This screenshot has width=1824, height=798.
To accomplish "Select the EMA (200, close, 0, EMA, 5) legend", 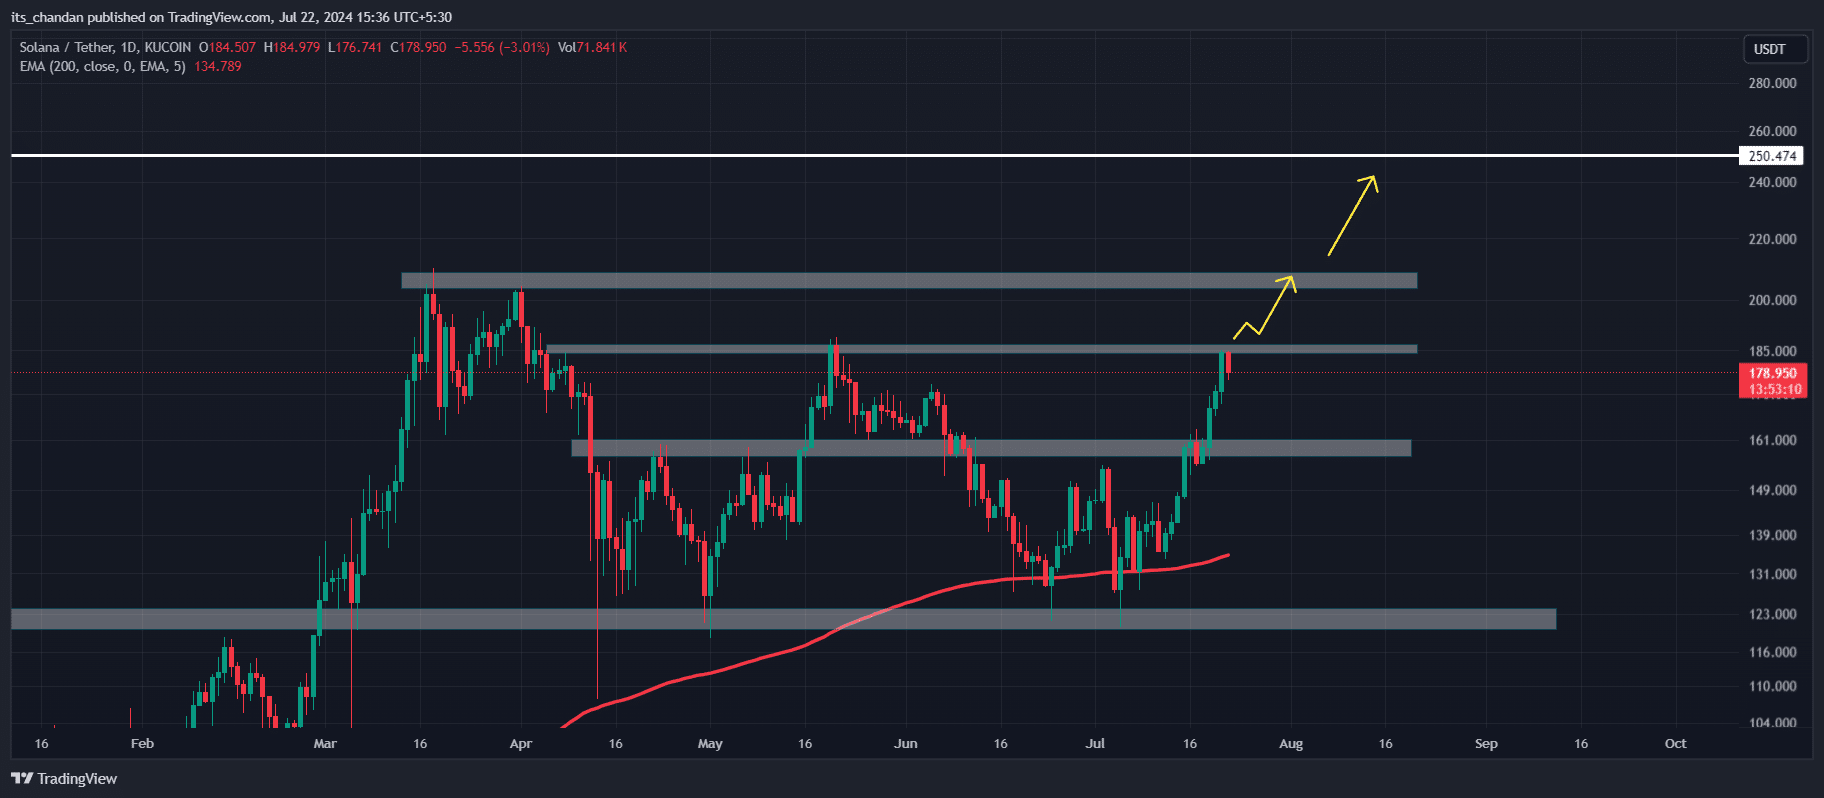I will tap(103, 66).
